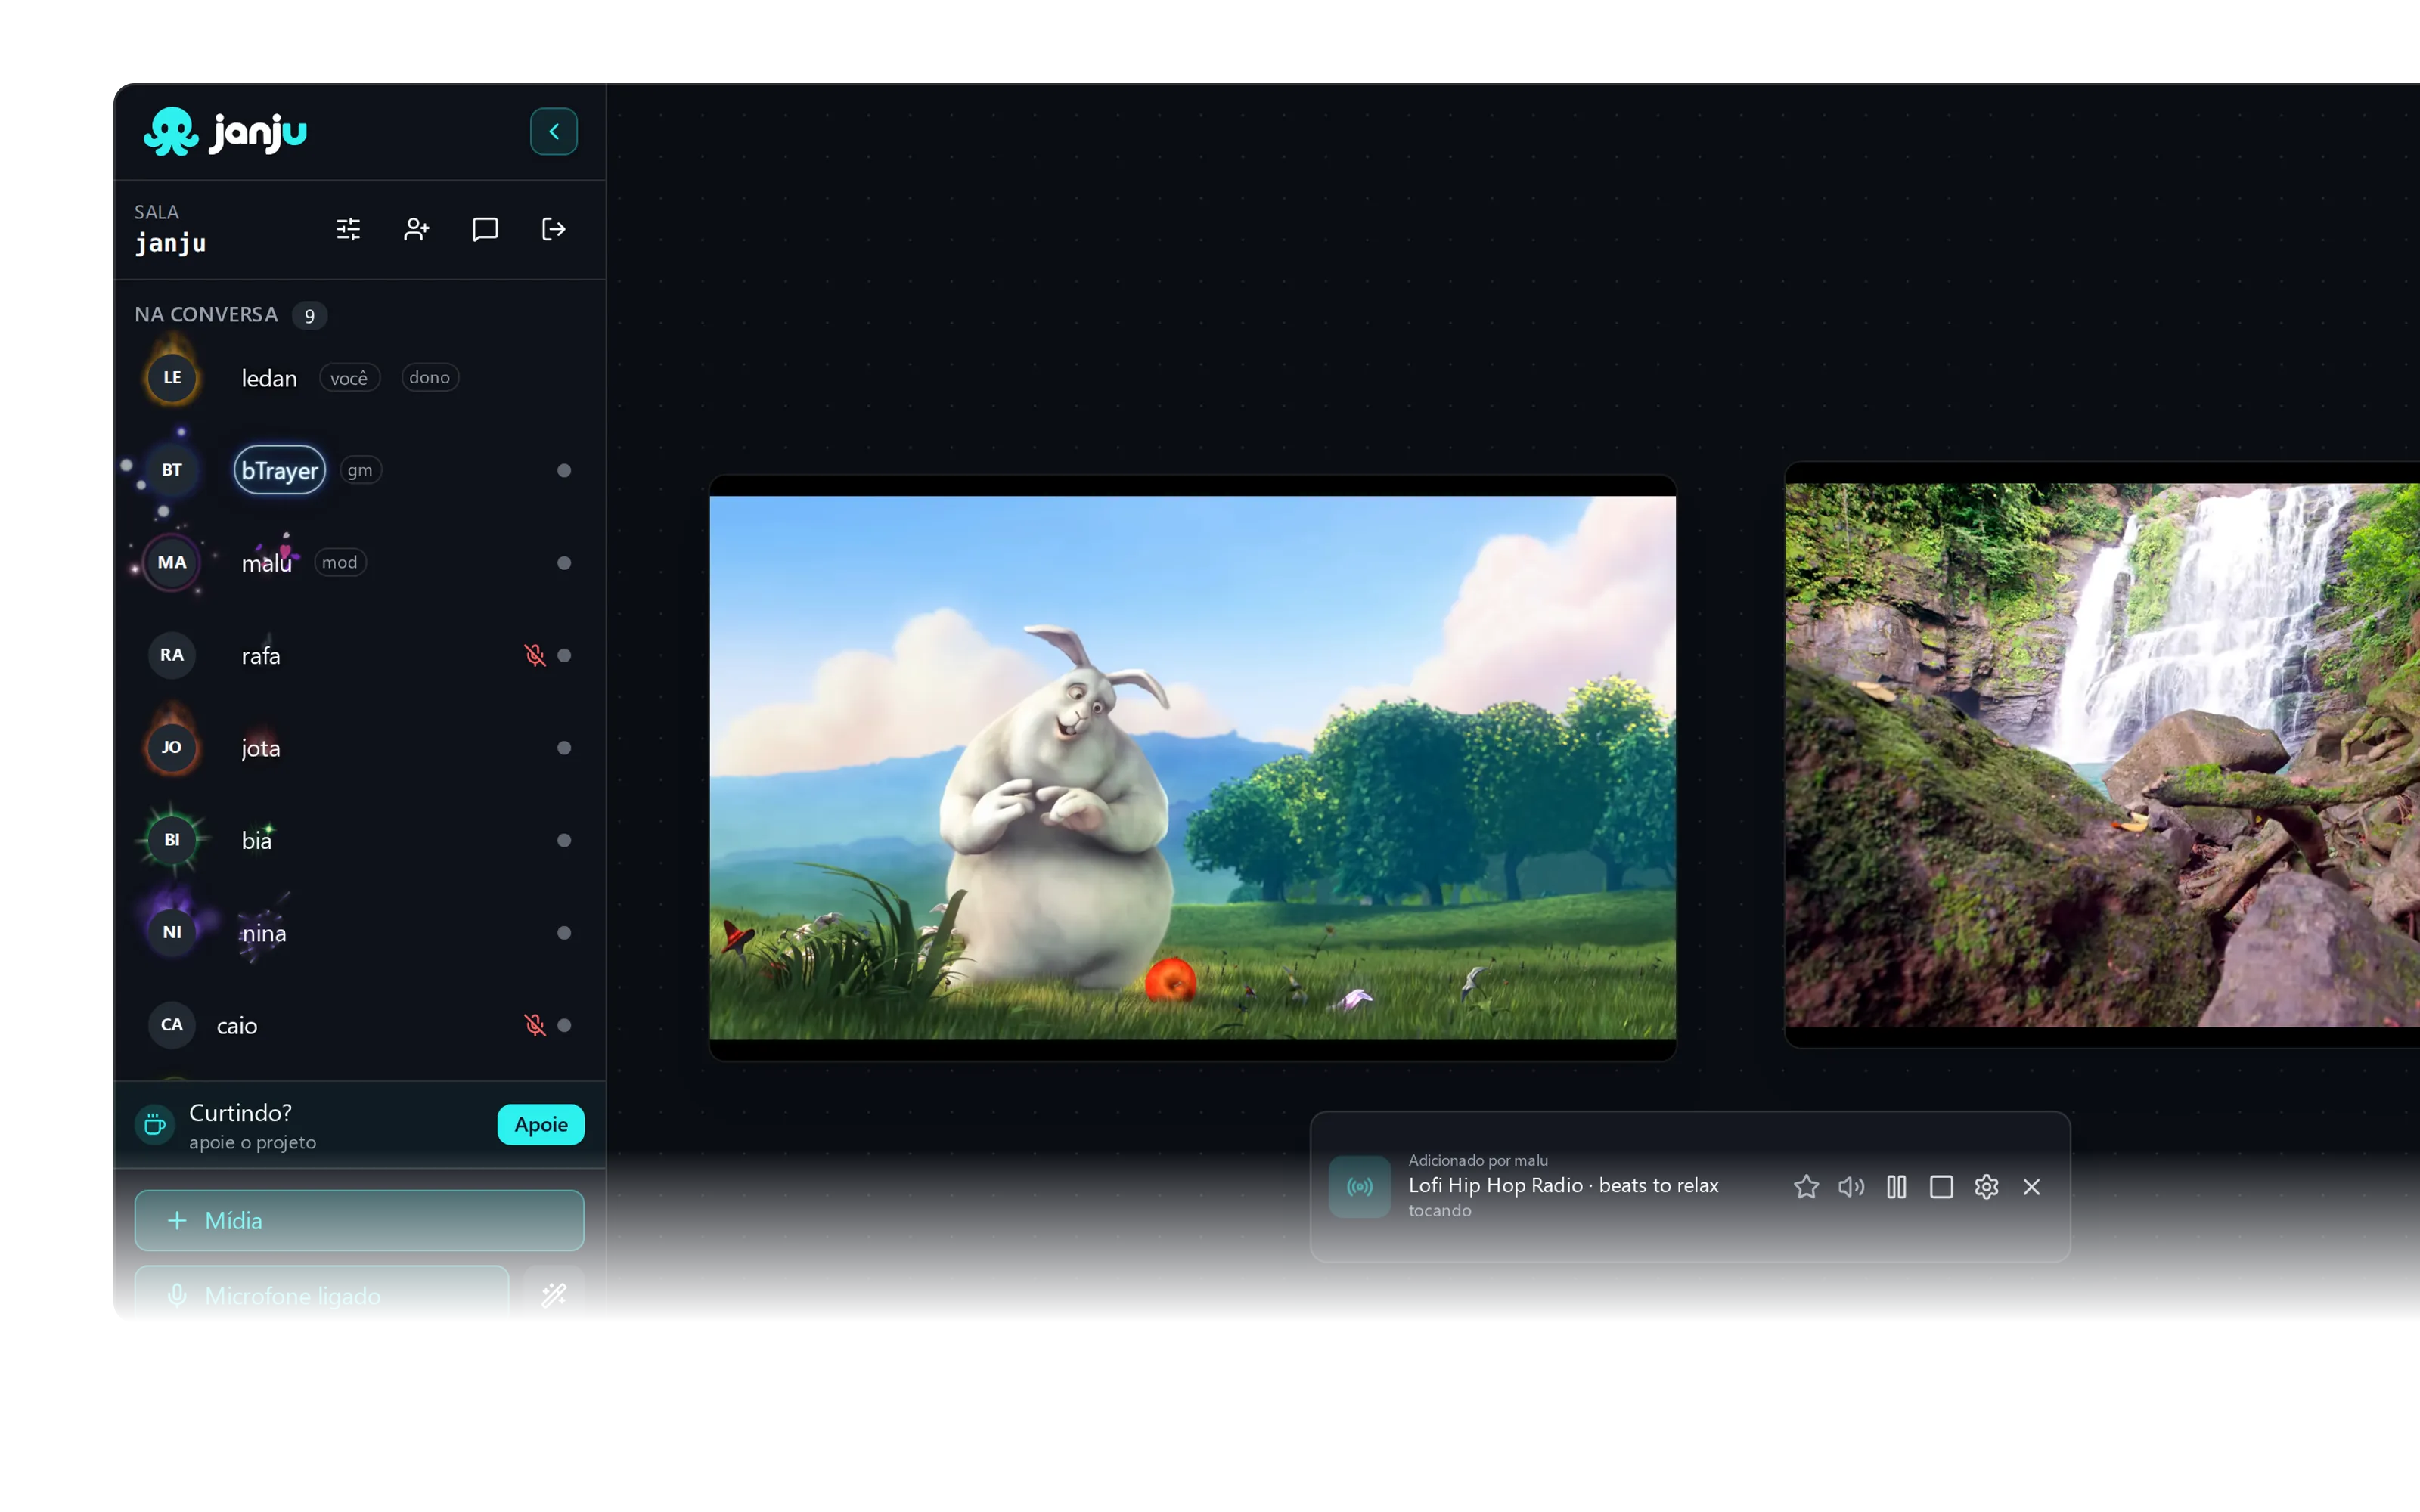Click the 'gm' badge next to bTrayer
Viewport: 2420px width, 1512px height.
tap(360, 470)
